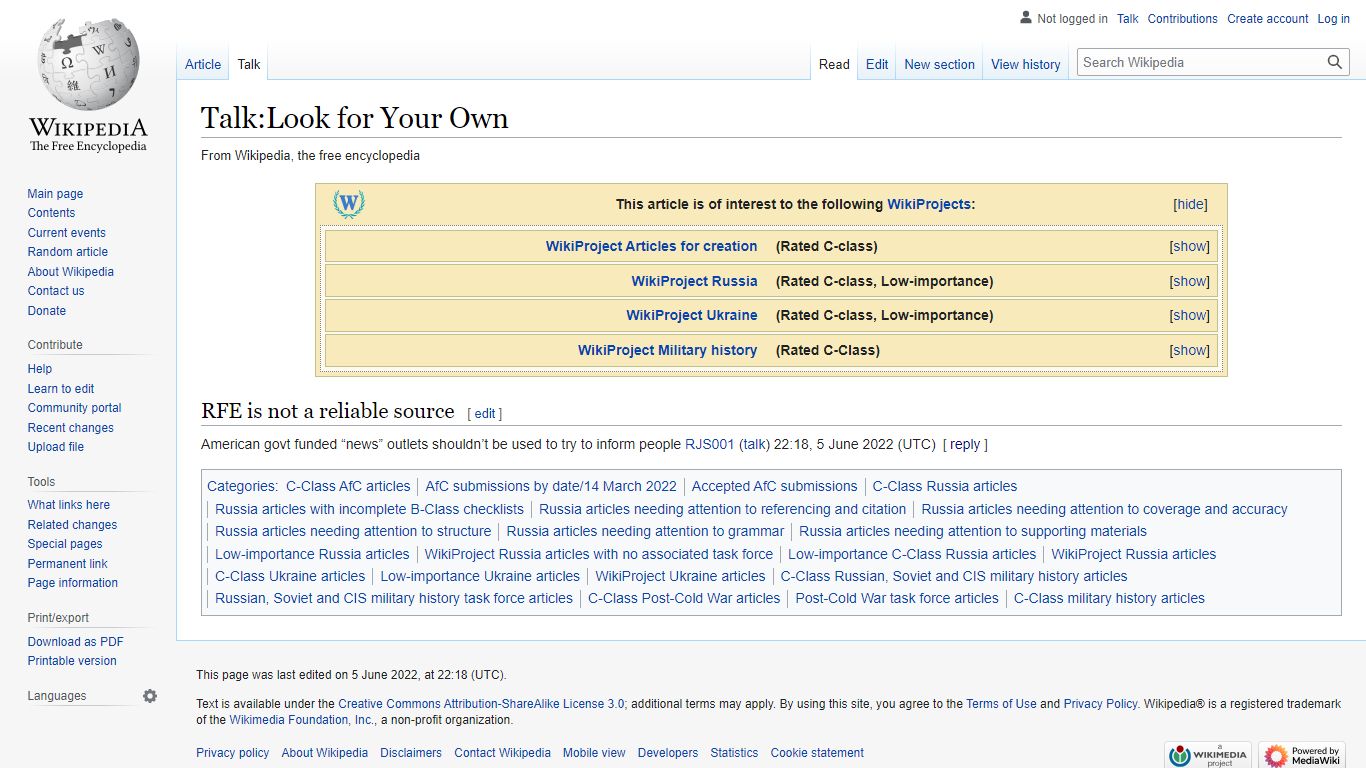
Task: Open the Permanent link tool
Action: [67, 564]
